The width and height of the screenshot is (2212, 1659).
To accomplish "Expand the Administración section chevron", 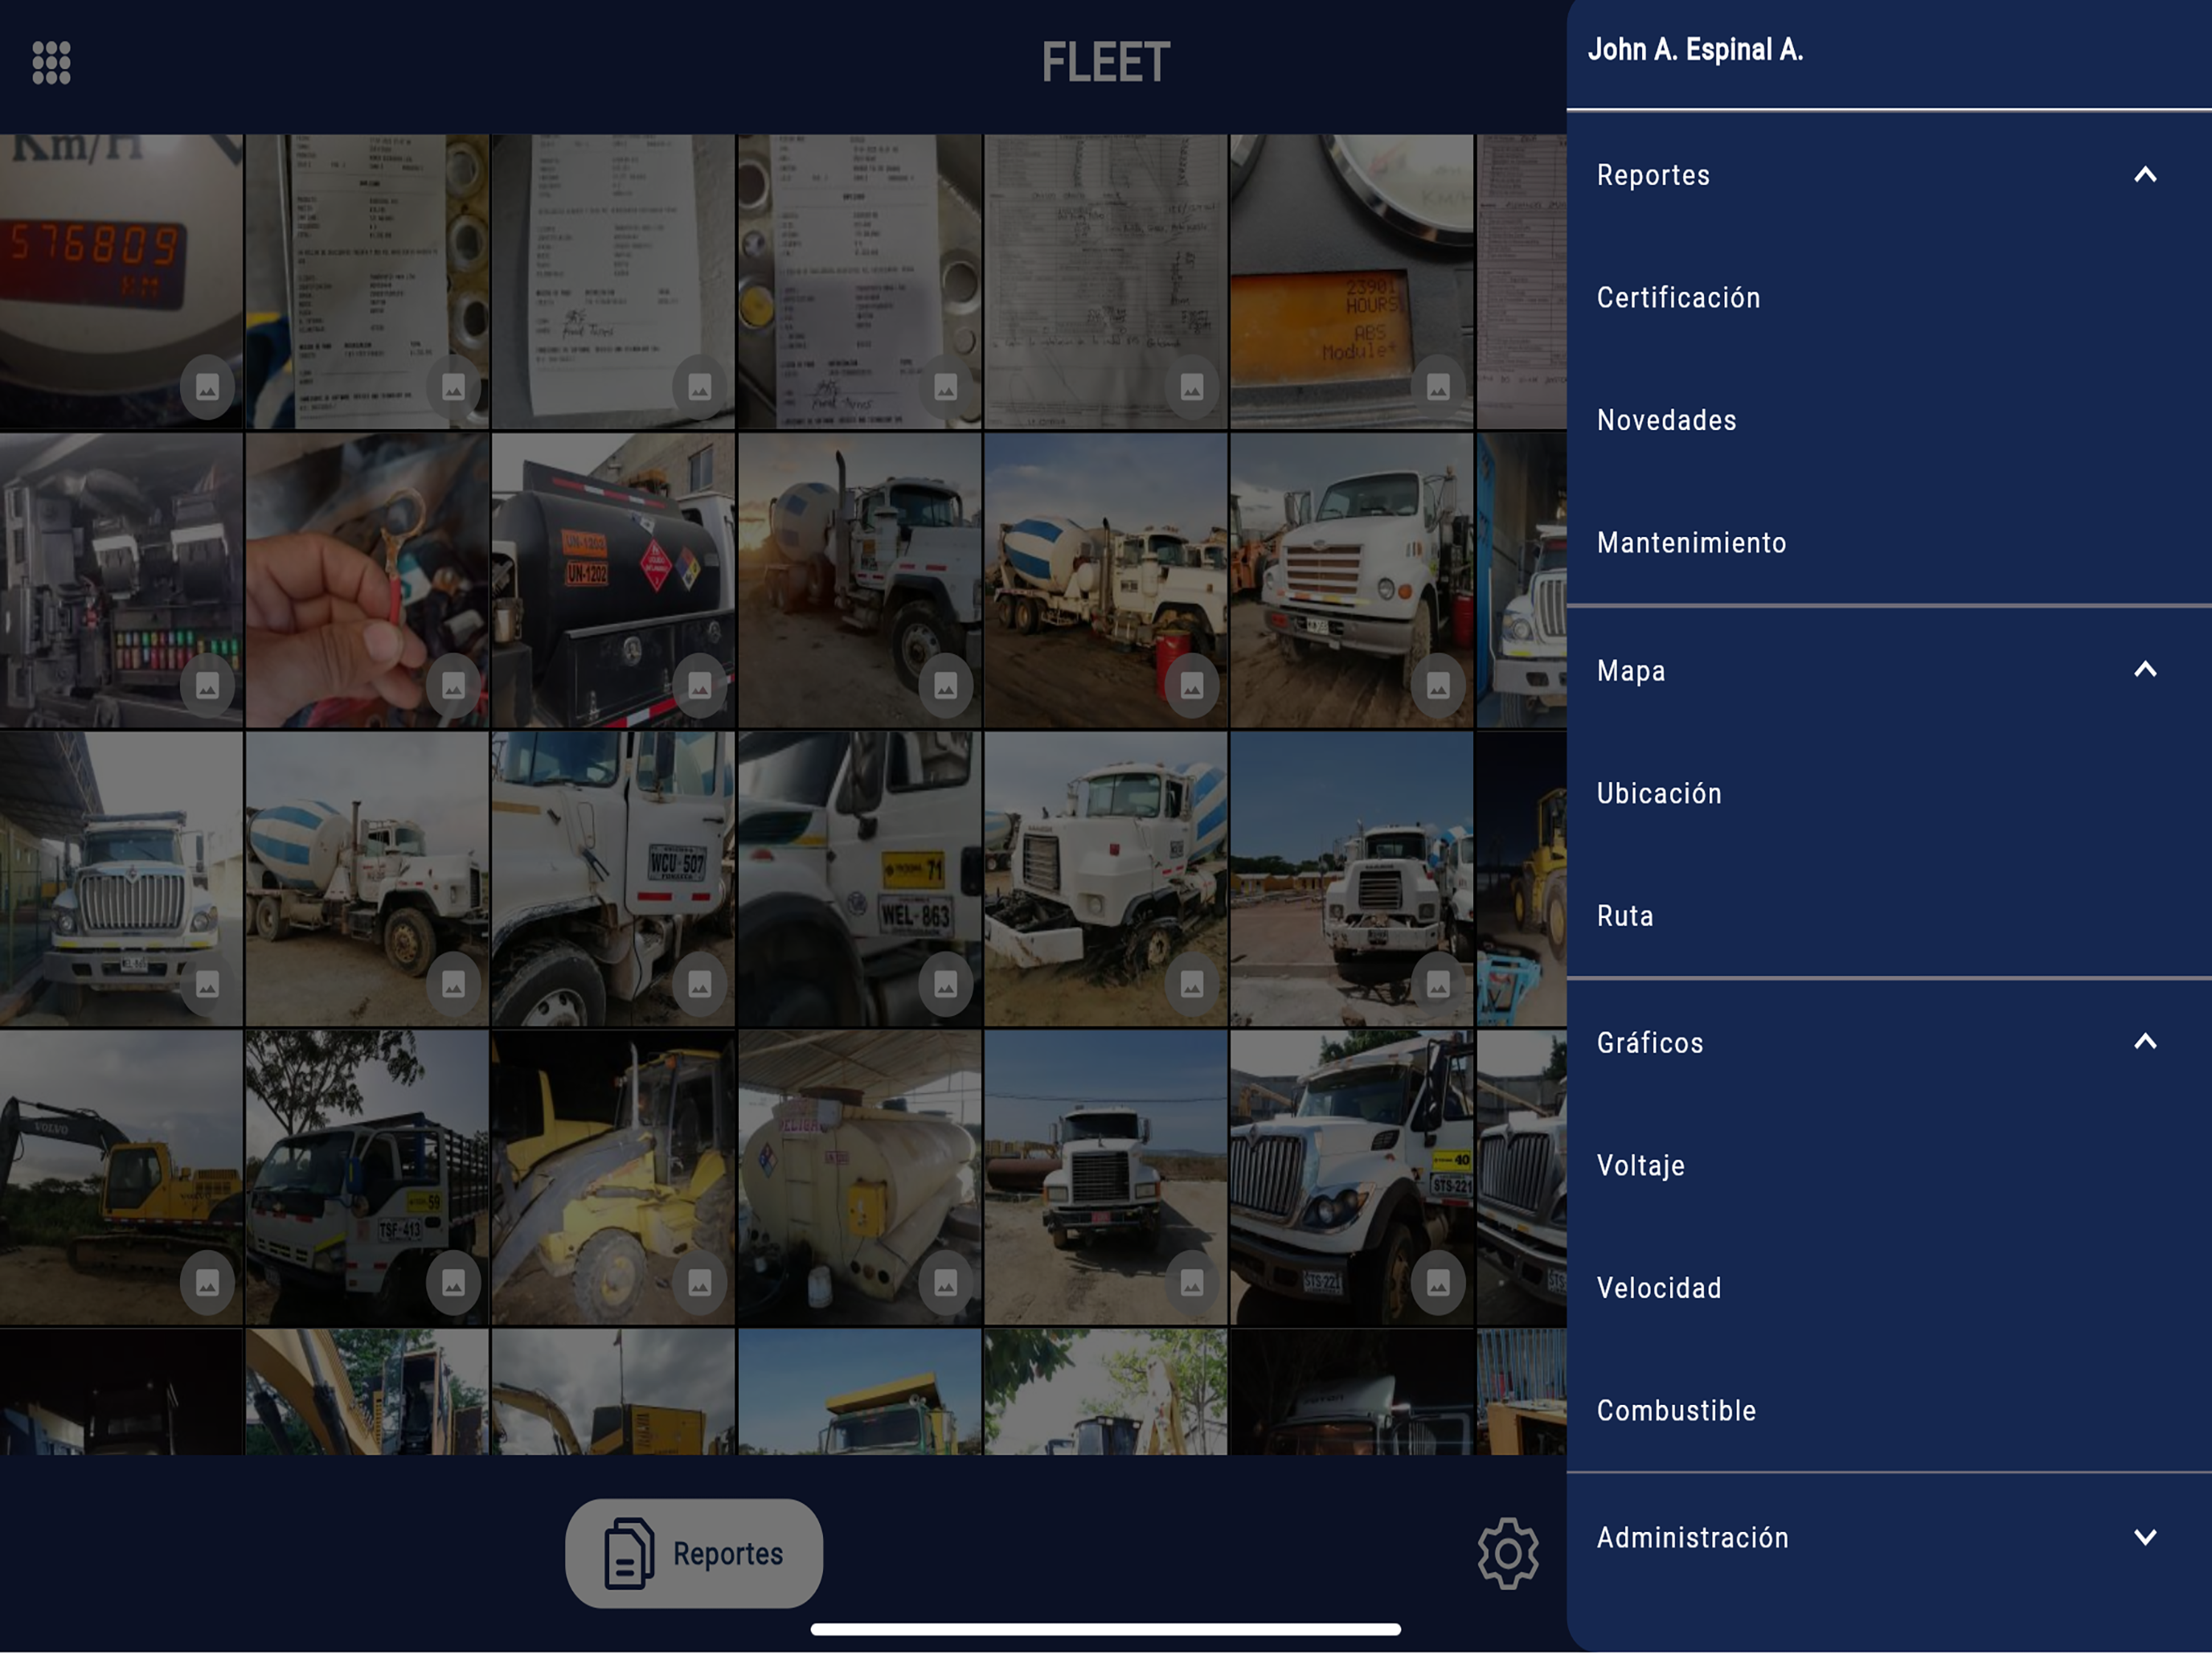I will click(x=2144, y=1537).
